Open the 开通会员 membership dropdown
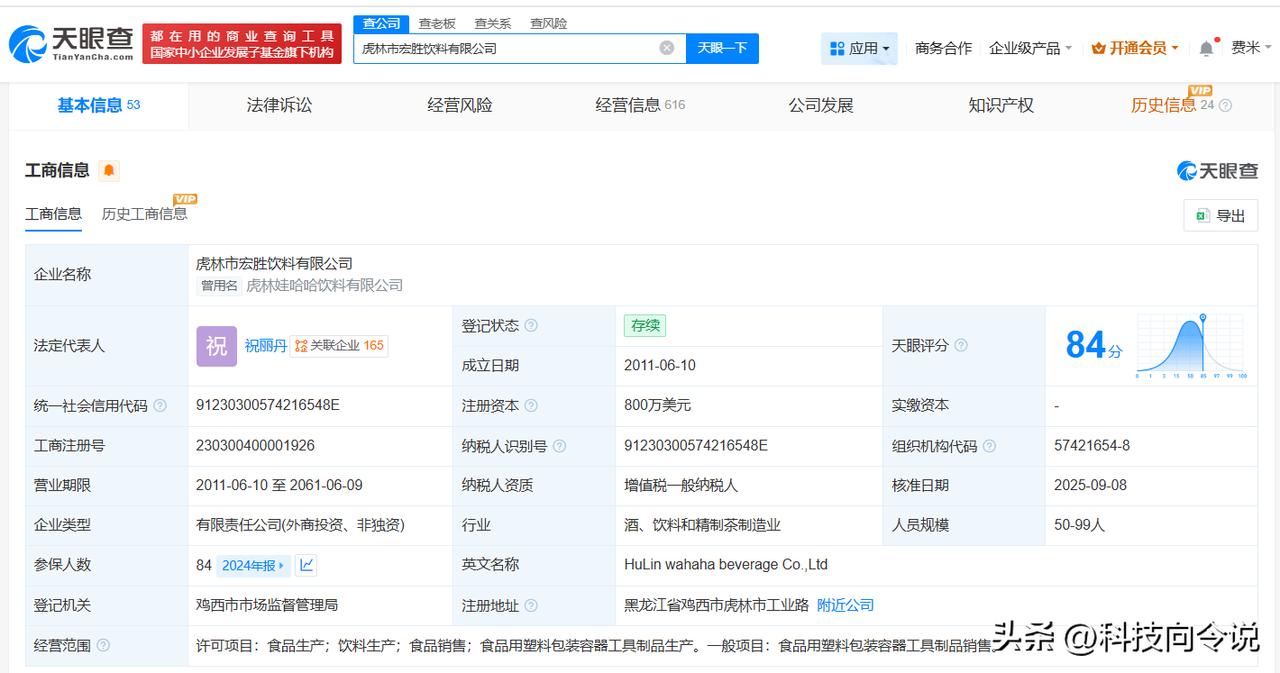Image resolution: width=1280 pixels, height=673 pixels. tap(1135, 48)
